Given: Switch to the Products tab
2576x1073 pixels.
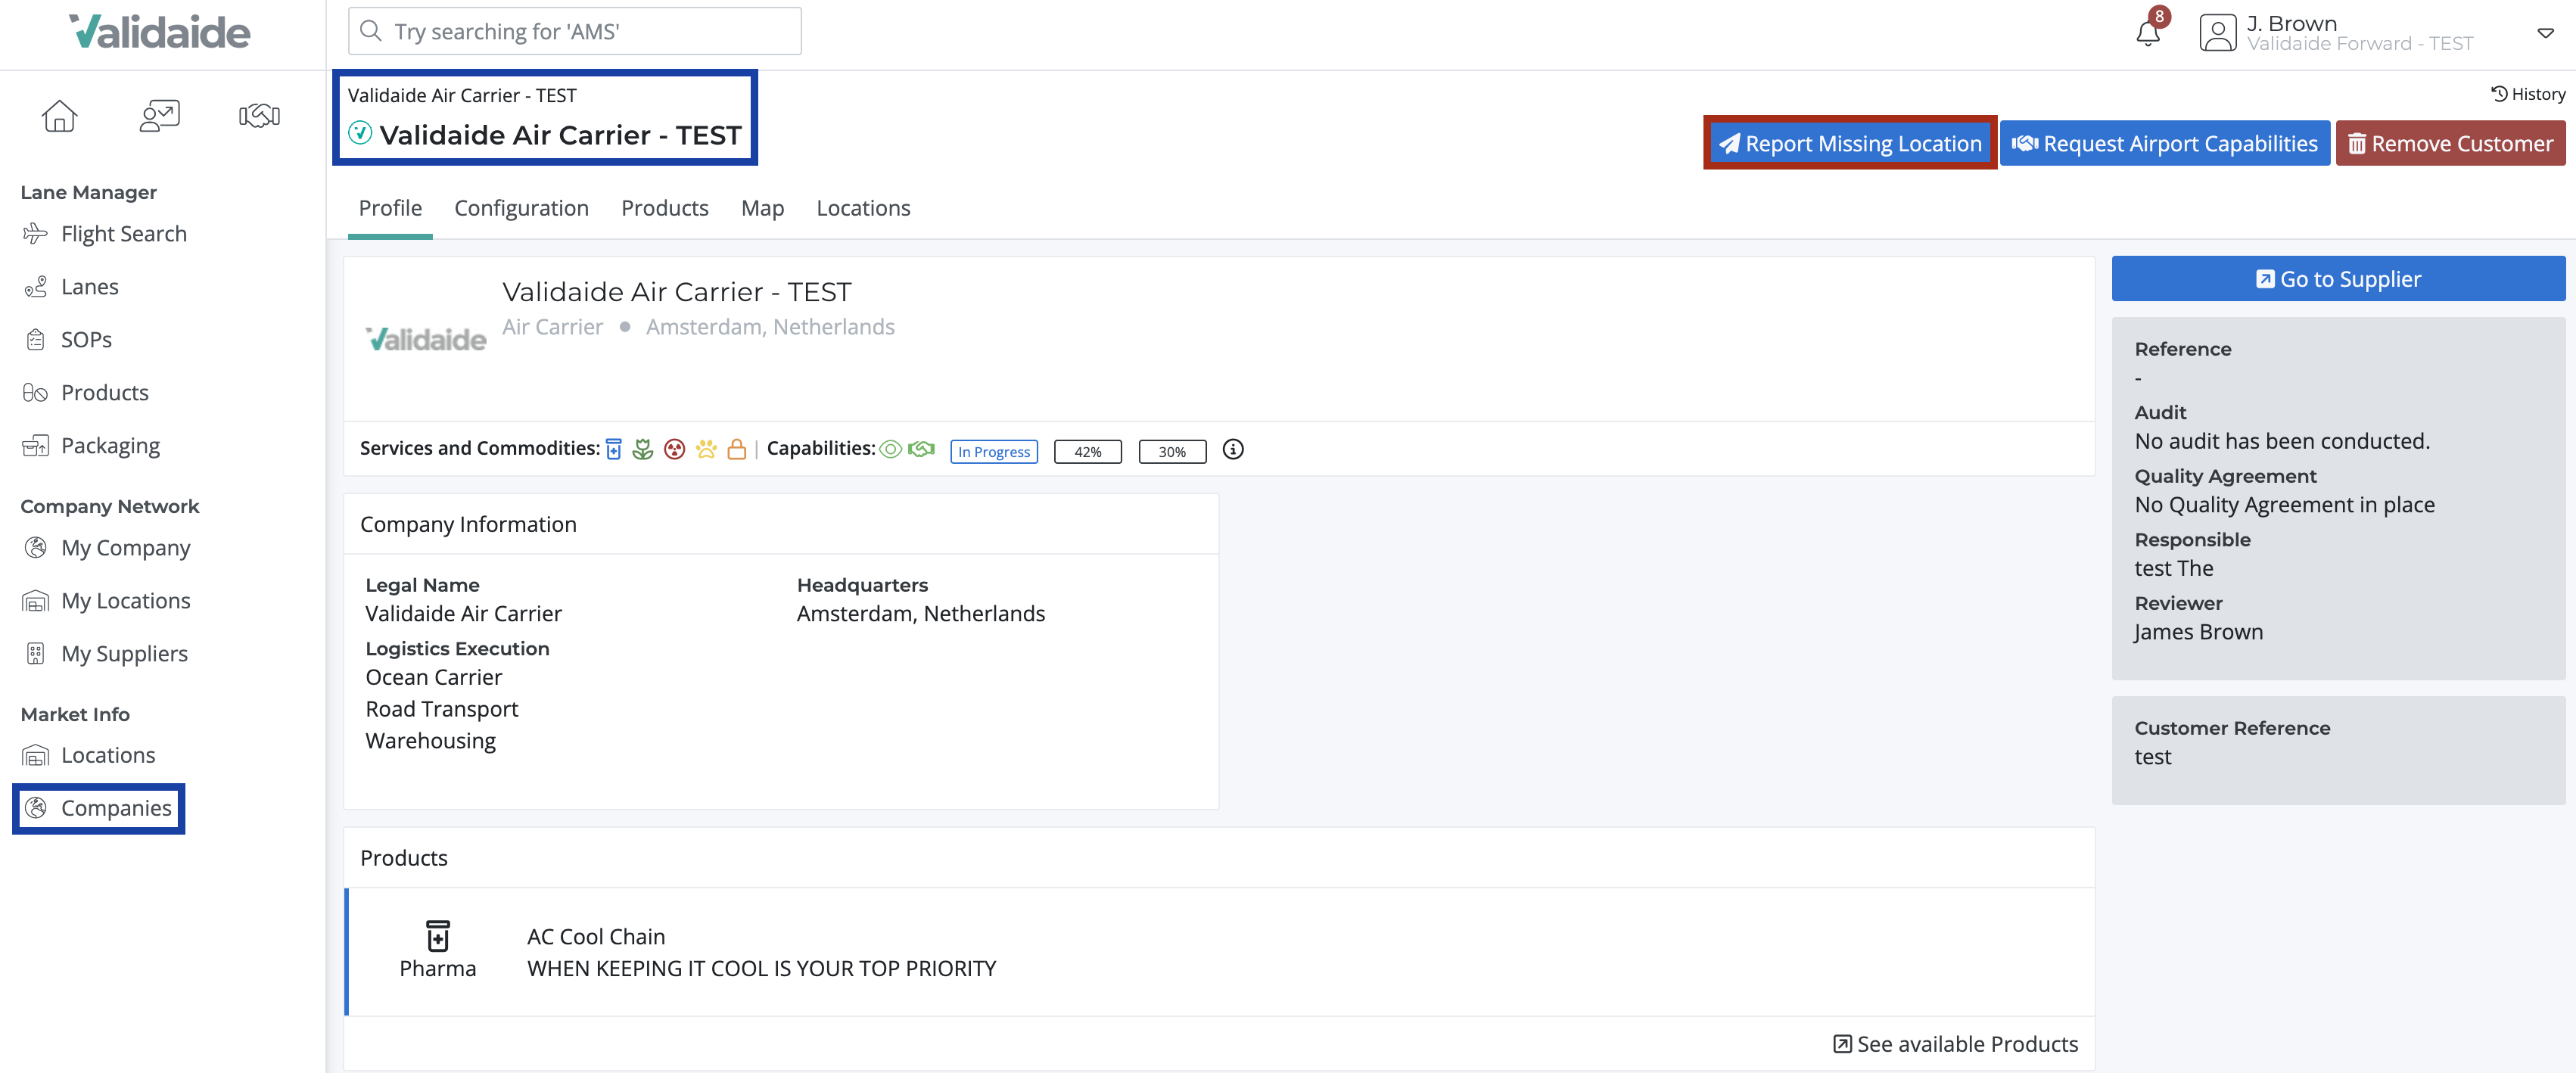Looking at the screenshot, I should click(664, 208).
